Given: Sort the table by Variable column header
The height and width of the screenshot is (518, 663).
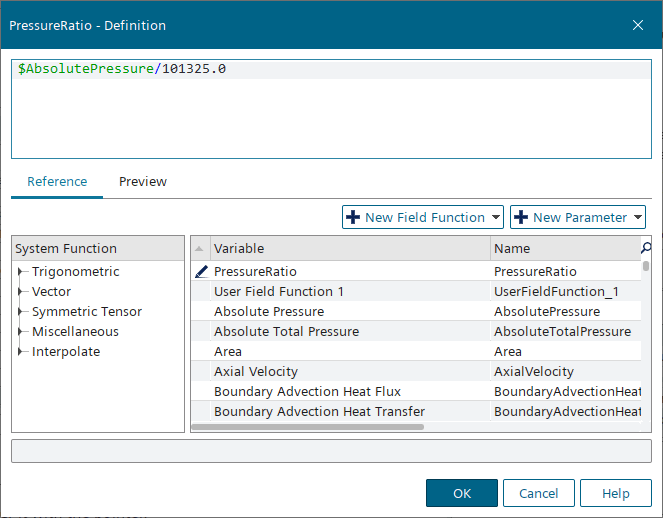Looking at the screenshot, I should pyautogui.click(x=350, y=248).
